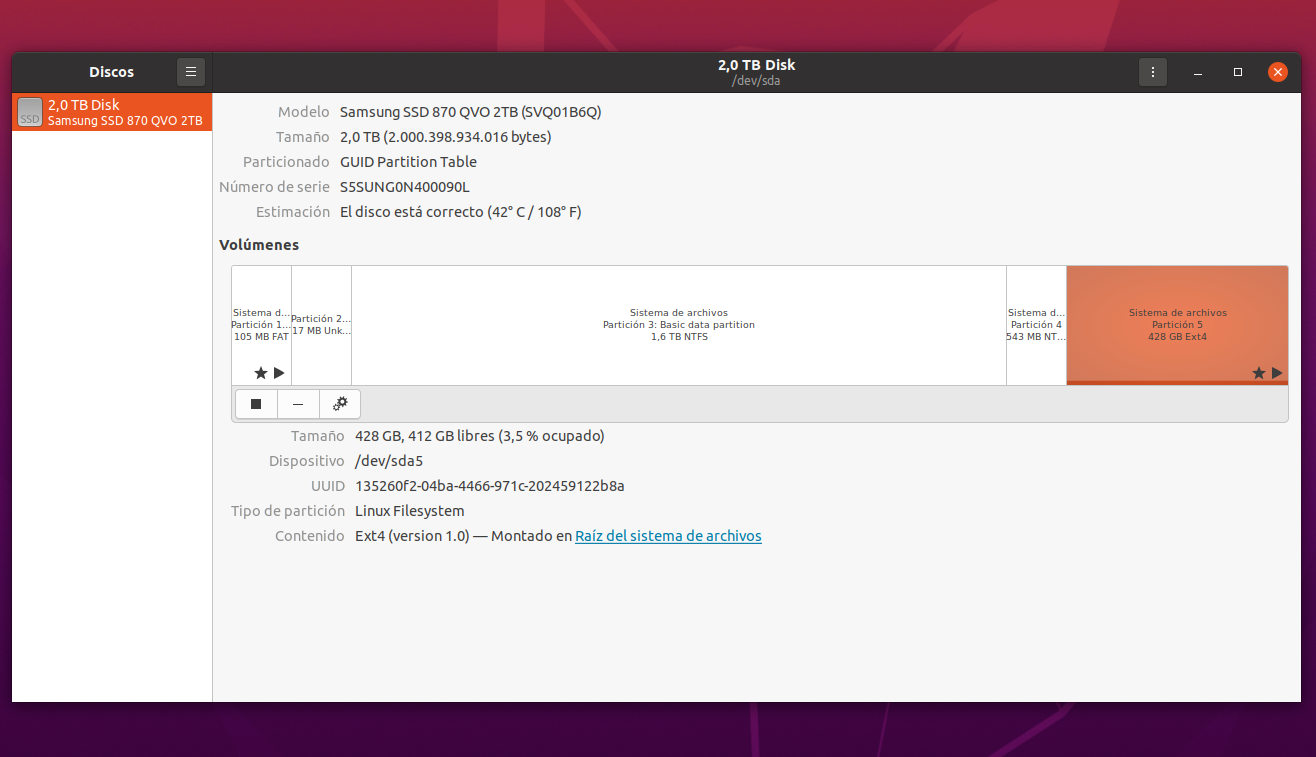Minimize the Discos window
The image size is (1316, 757).
(x=1199, y=72)
